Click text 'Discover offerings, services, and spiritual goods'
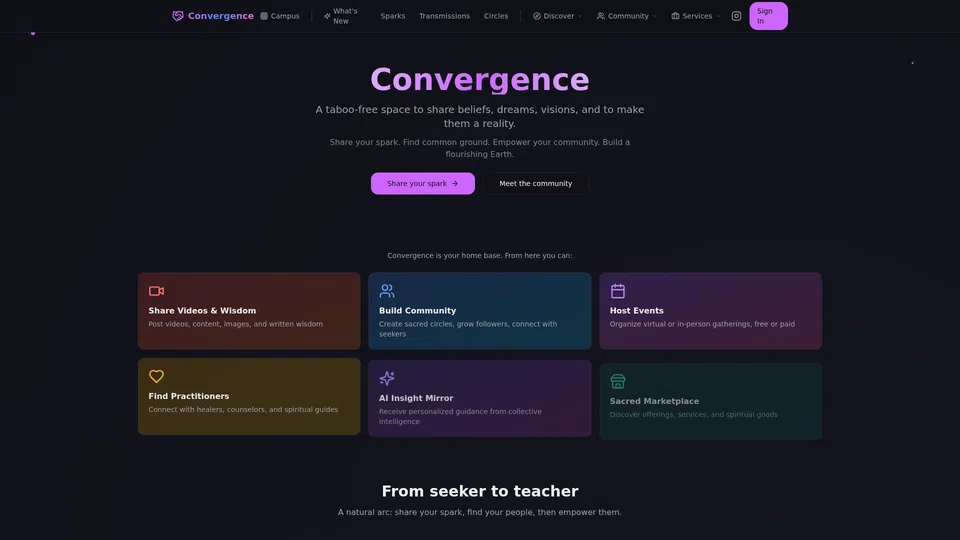Viewport: 960px width, 540px height. click(x=694, y=414)
